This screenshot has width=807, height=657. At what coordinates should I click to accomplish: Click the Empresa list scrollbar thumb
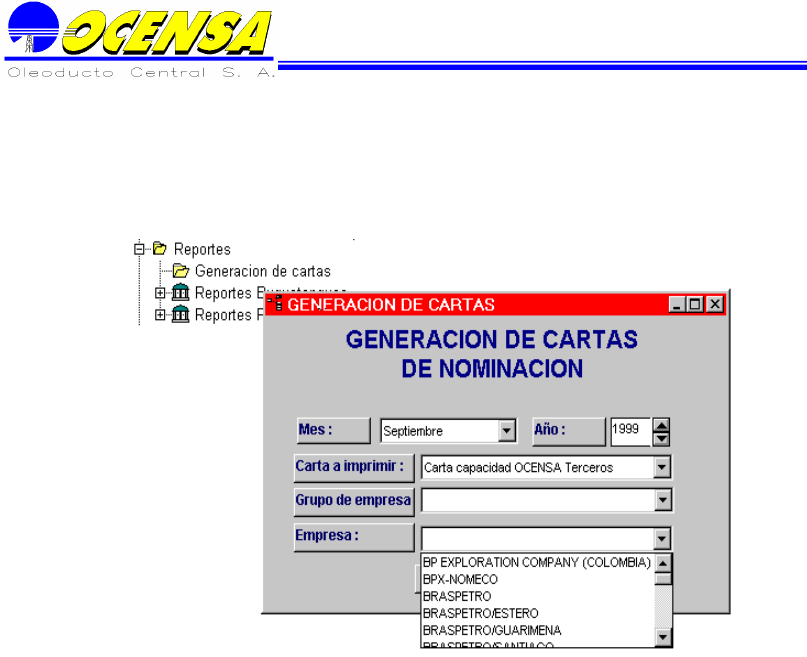coord(663,579)
